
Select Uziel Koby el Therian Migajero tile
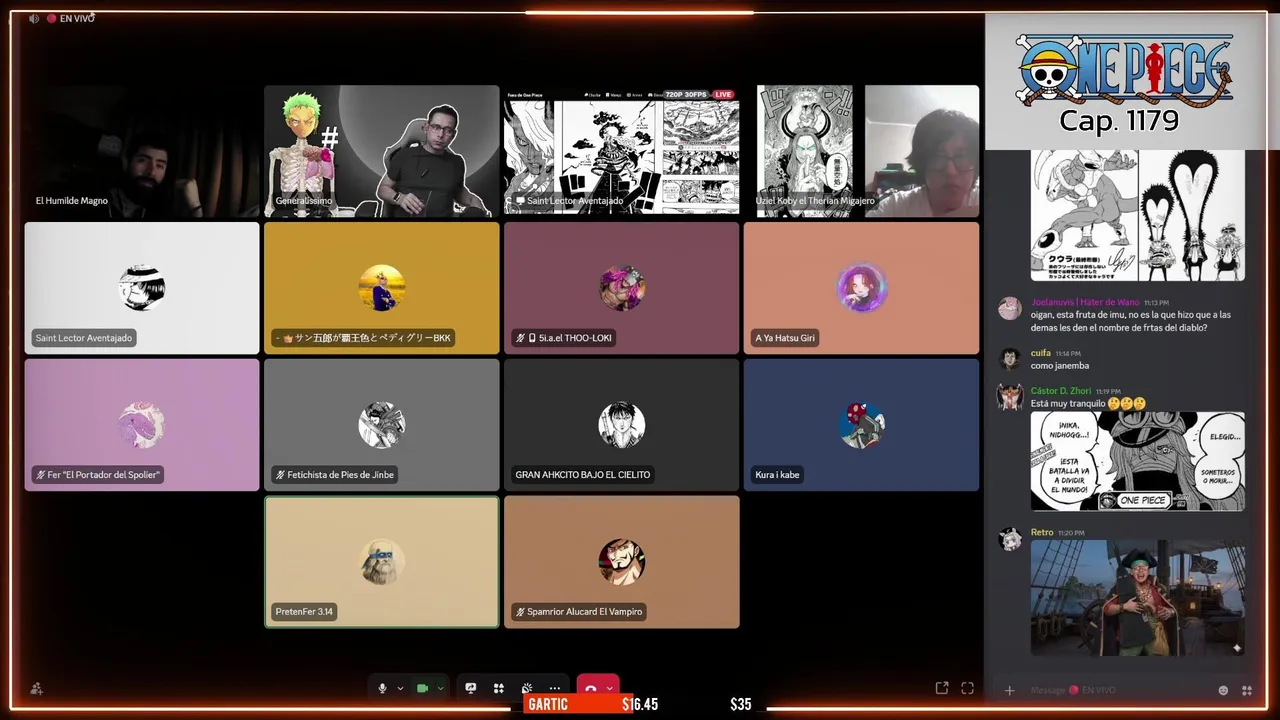tap(862, 151)
